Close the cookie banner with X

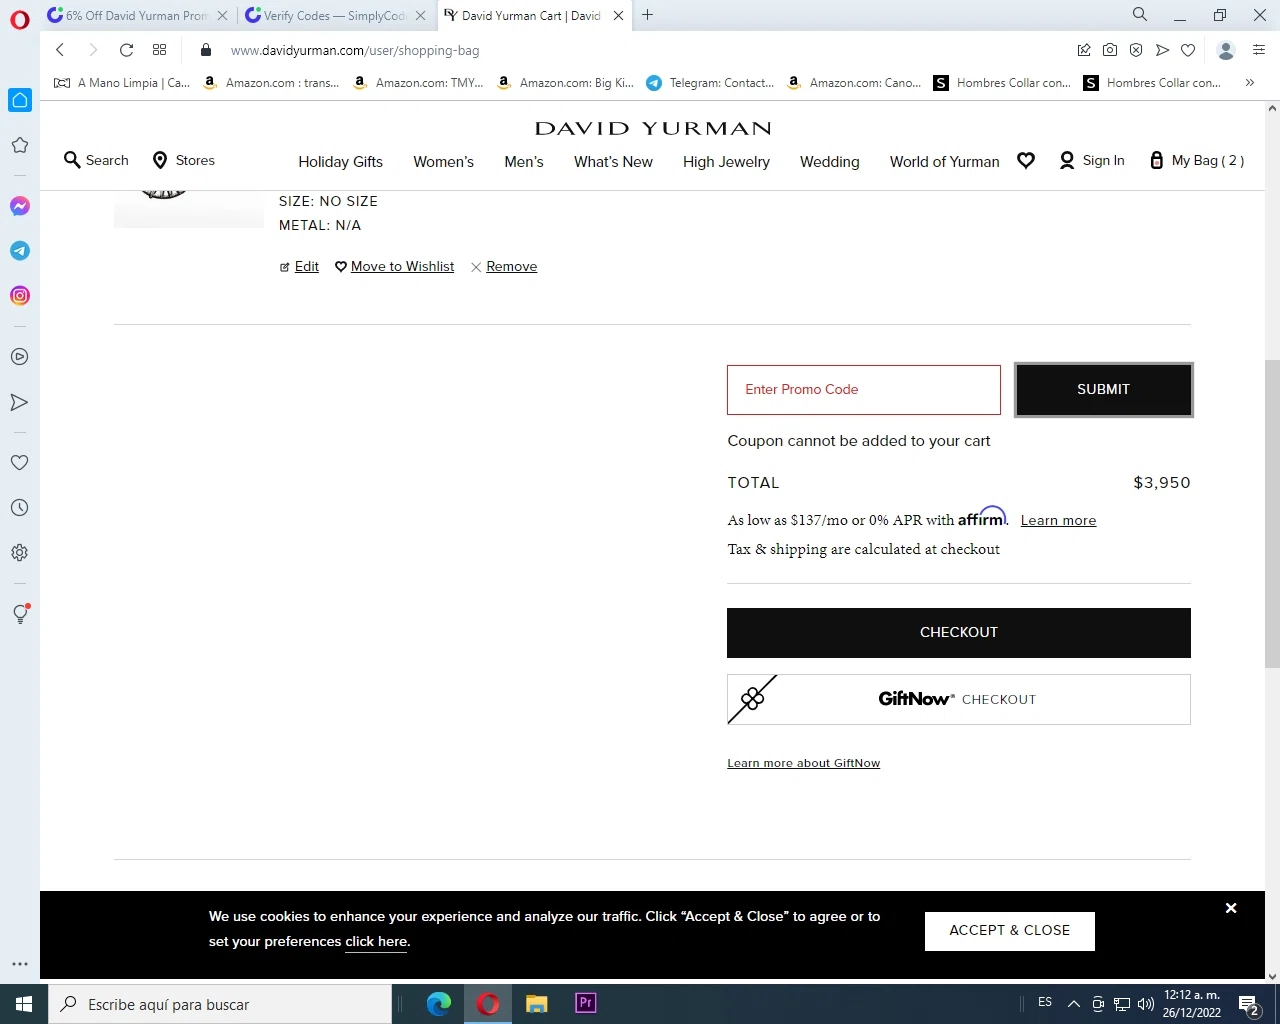tap(1231, 908)
